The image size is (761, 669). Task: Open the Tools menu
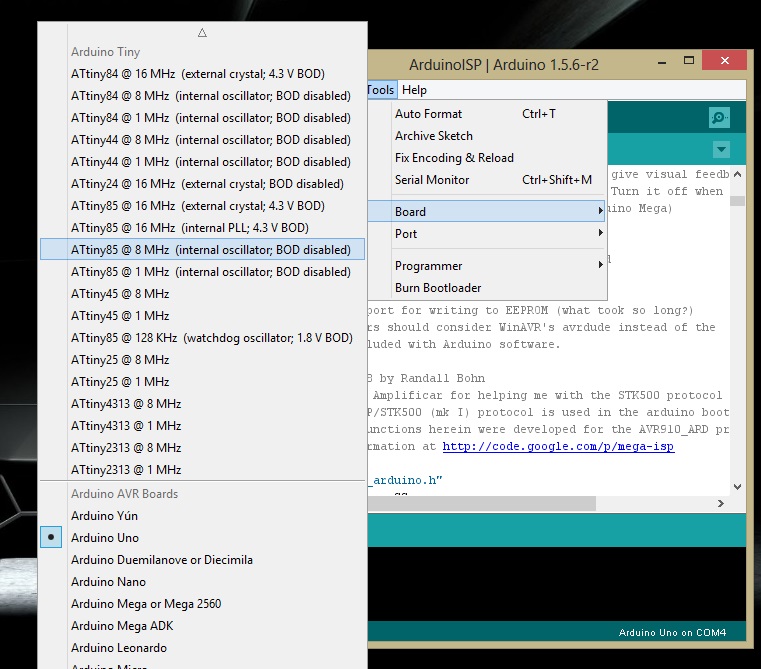382,90
